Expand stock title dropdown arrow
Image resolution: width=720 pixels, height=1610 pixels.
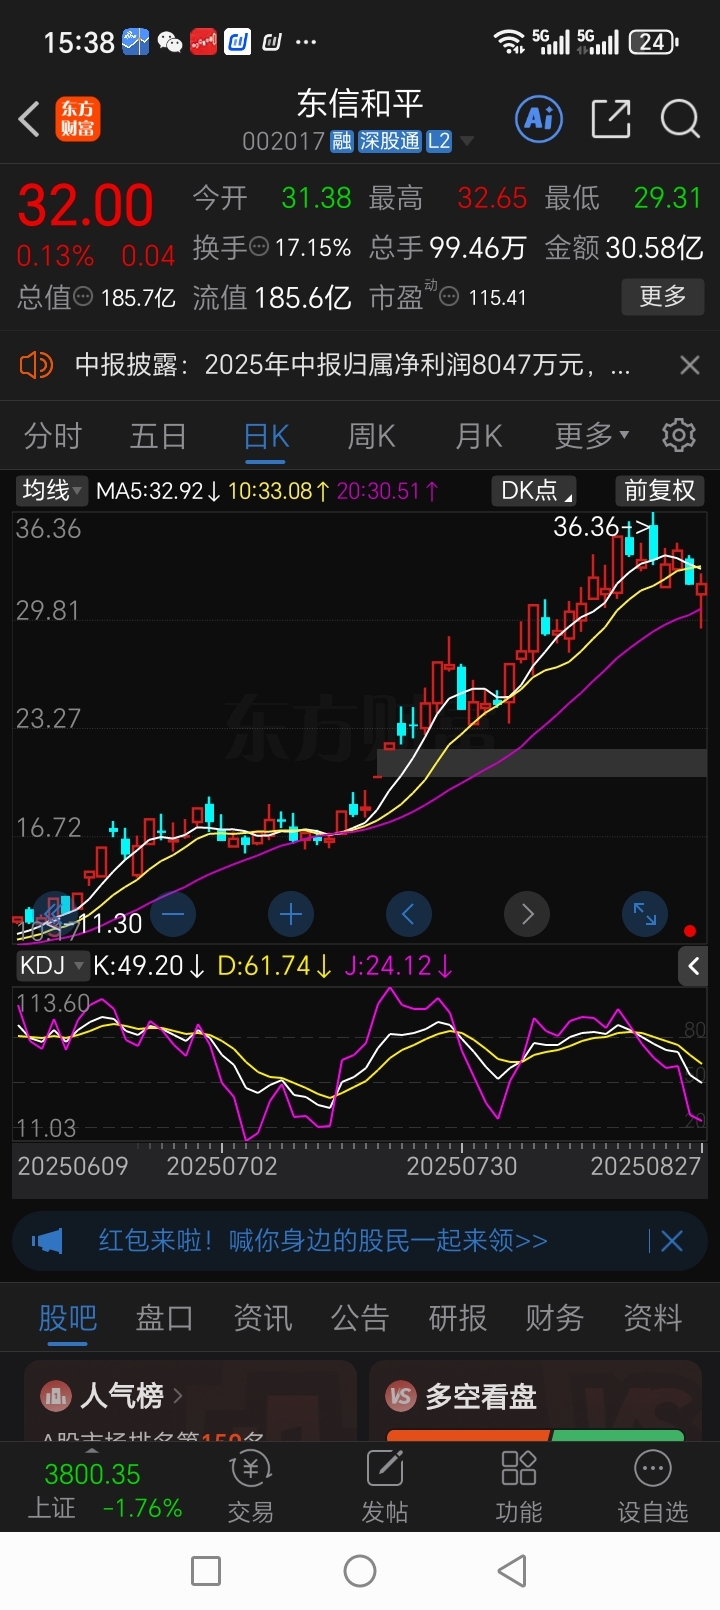coord(466,142)
